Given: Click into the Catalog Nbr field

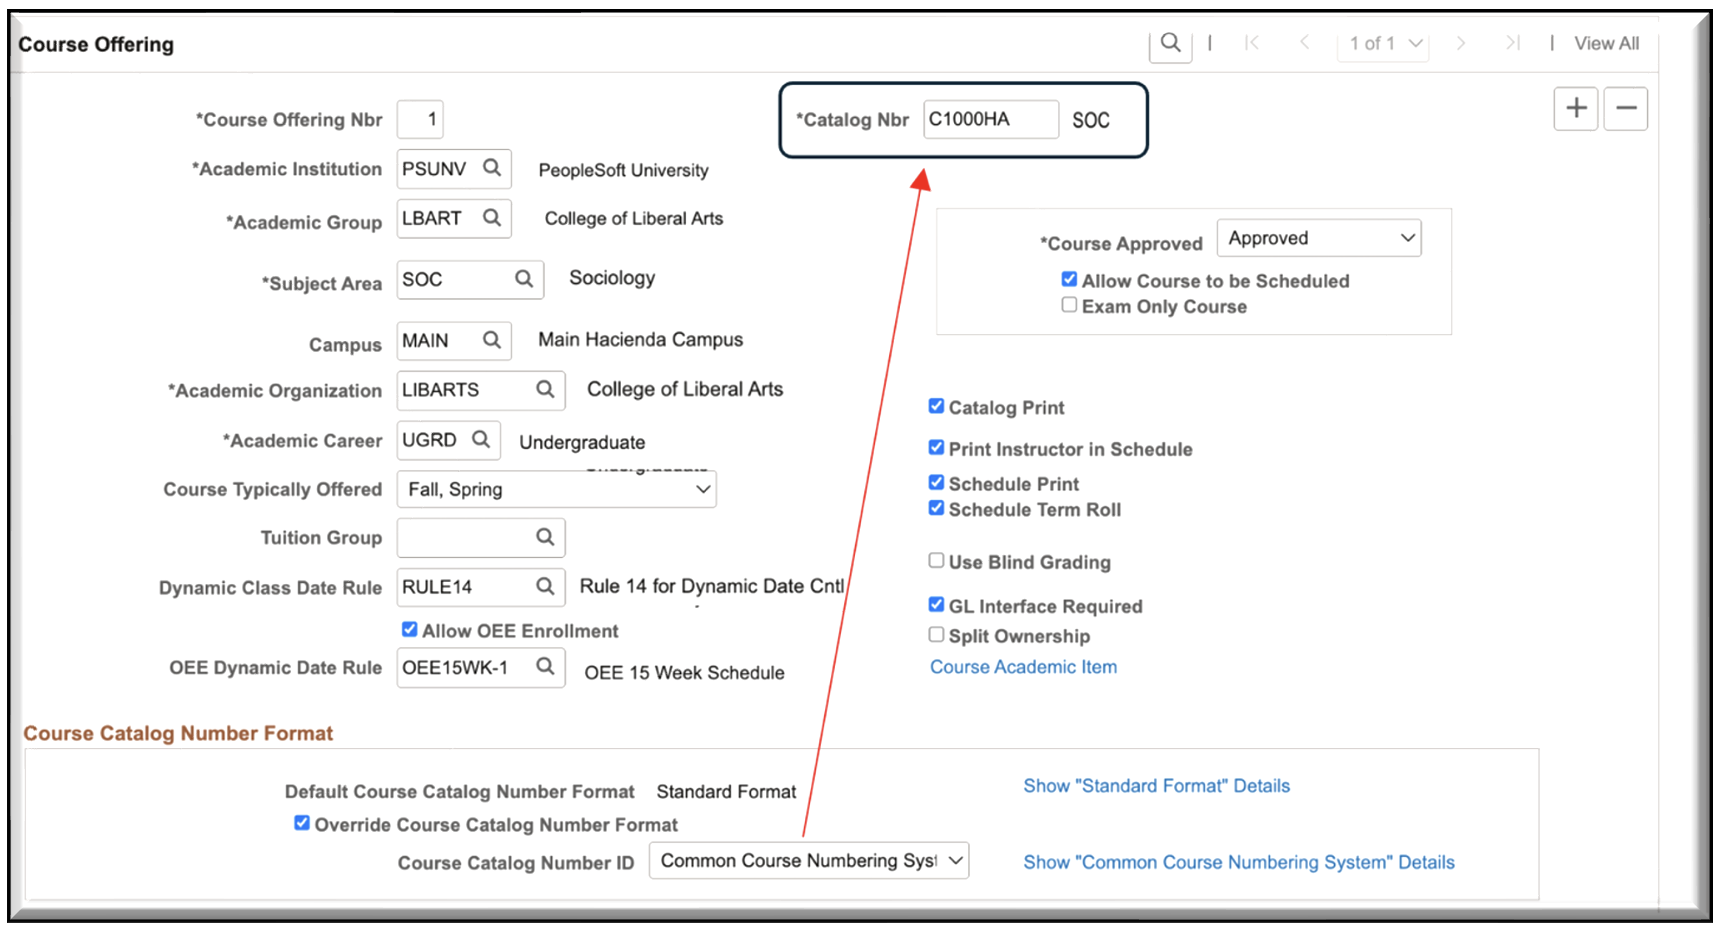Looking at the screenshot, I should click(x=989, y=119).
